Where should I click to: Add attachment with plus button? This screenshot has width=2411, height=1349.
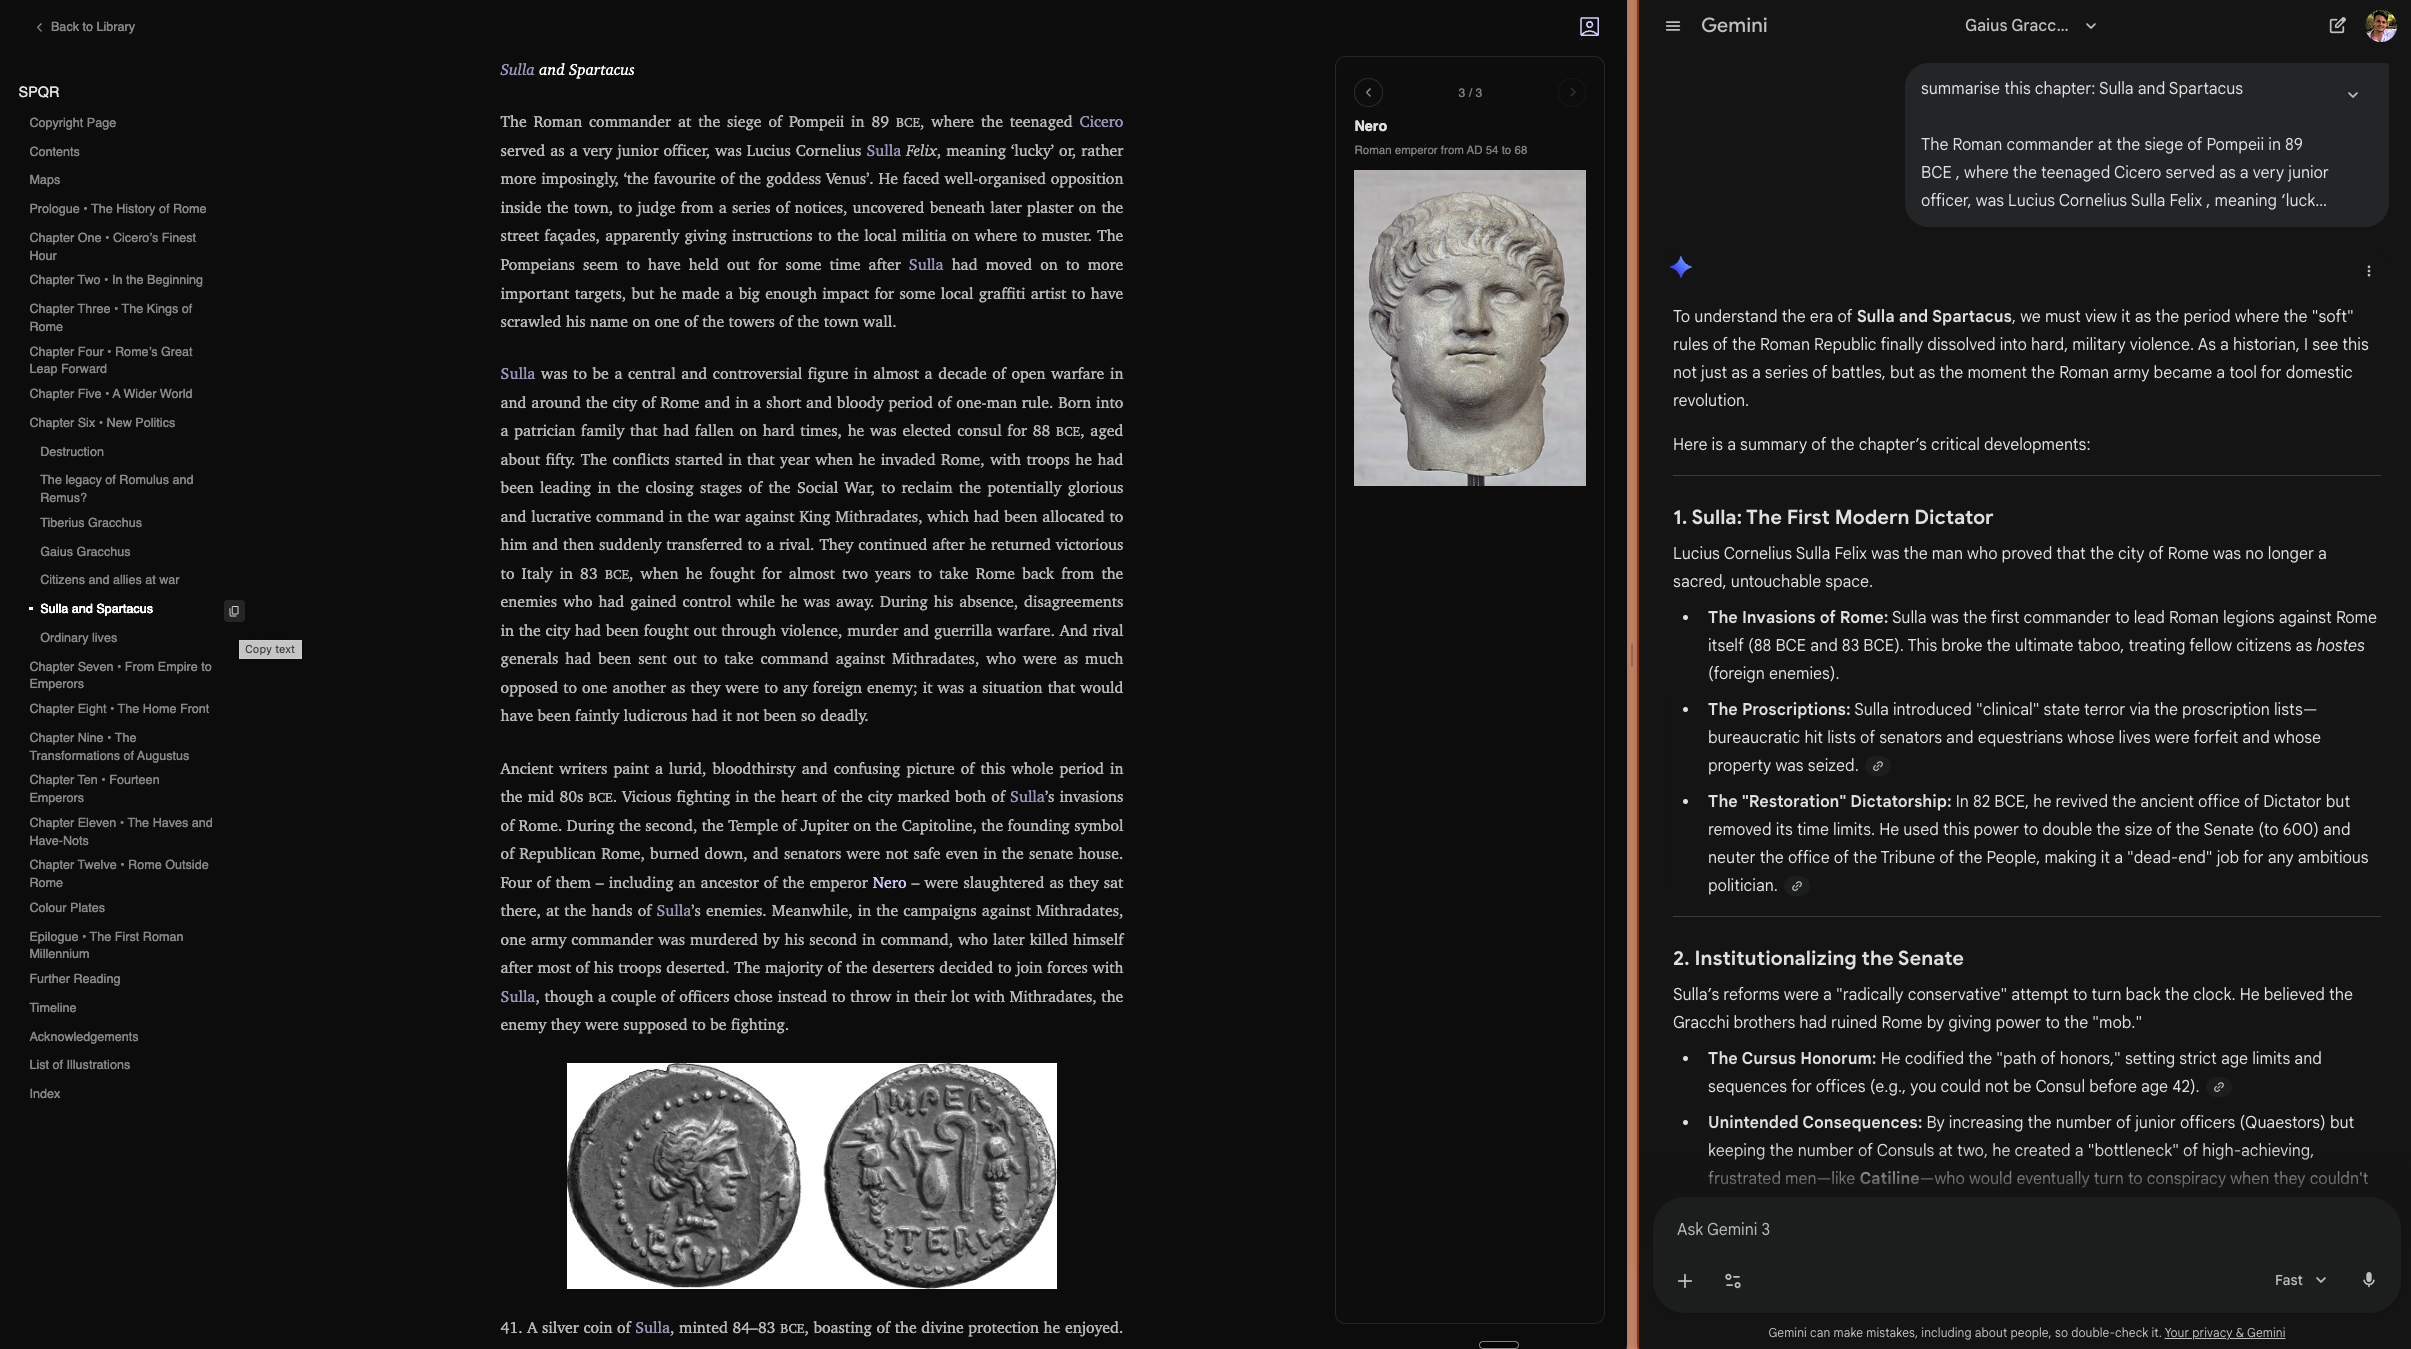1685,1281
